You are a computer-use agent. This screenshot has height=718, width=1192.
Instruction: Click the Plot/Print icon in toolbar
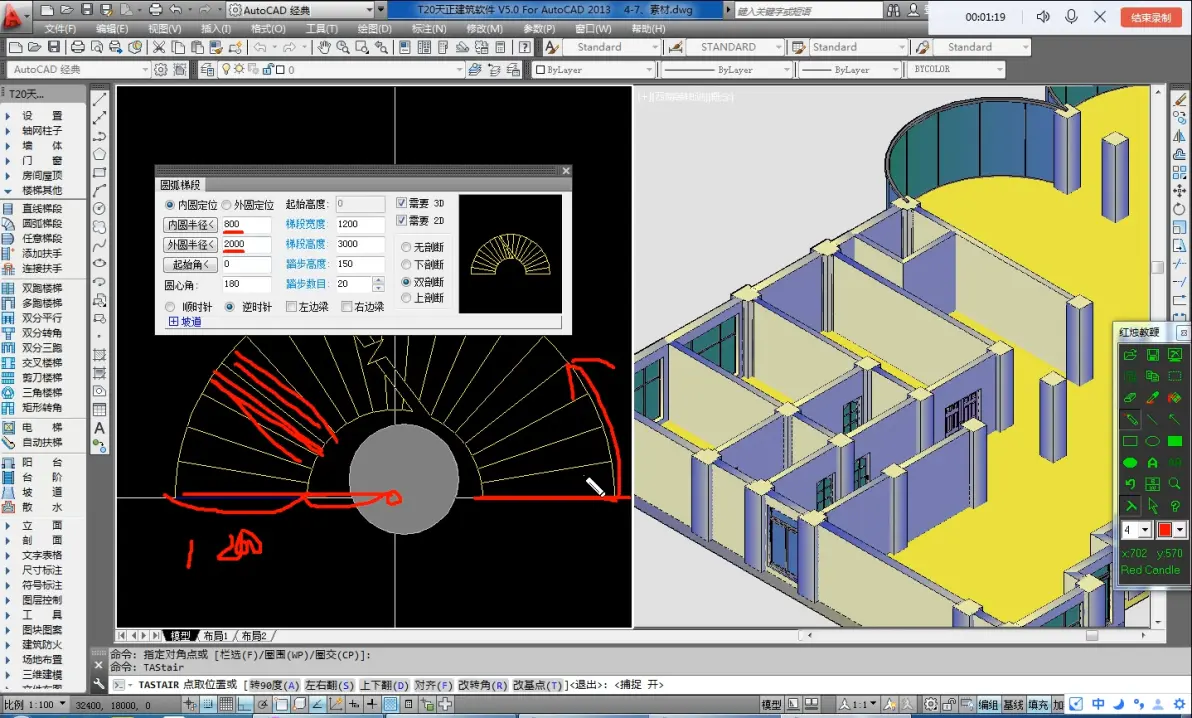[78, 48]
